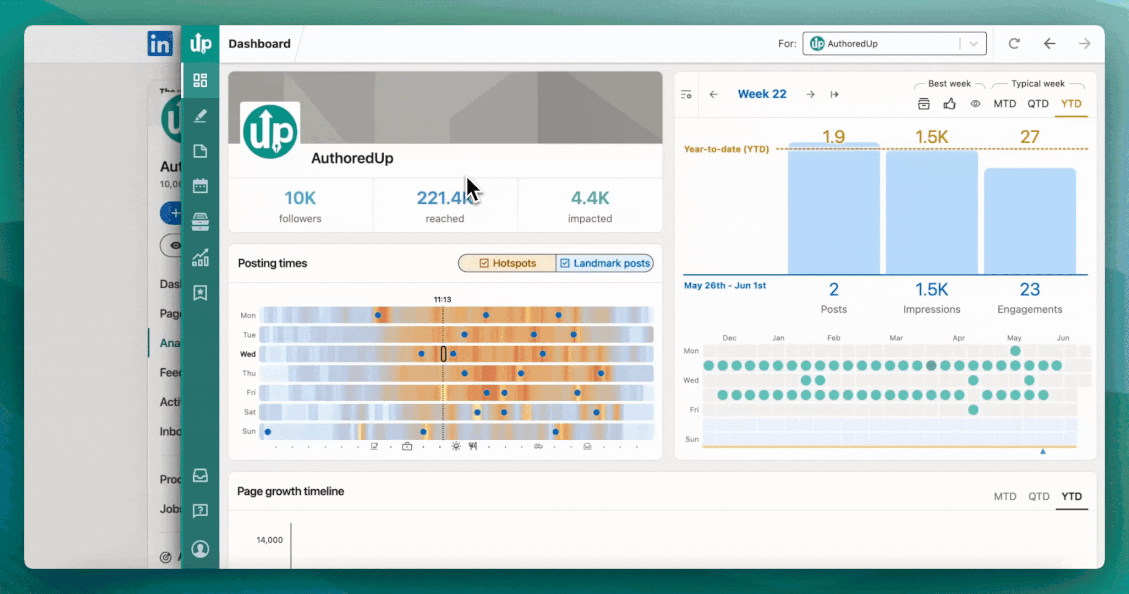1129x594 pixels.
Task: Click the Wednesday 11:13 time slot marker
Action: [444, 354]
